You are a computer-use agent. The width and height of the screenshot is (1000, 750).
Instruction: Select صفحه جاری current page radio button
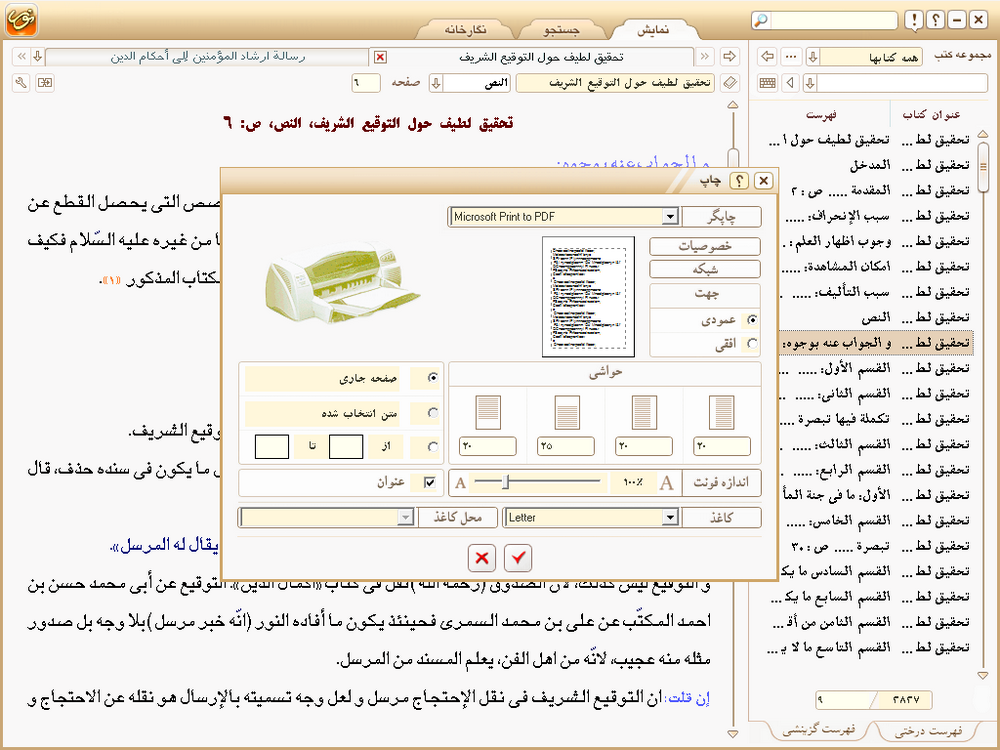click(433, 378)
